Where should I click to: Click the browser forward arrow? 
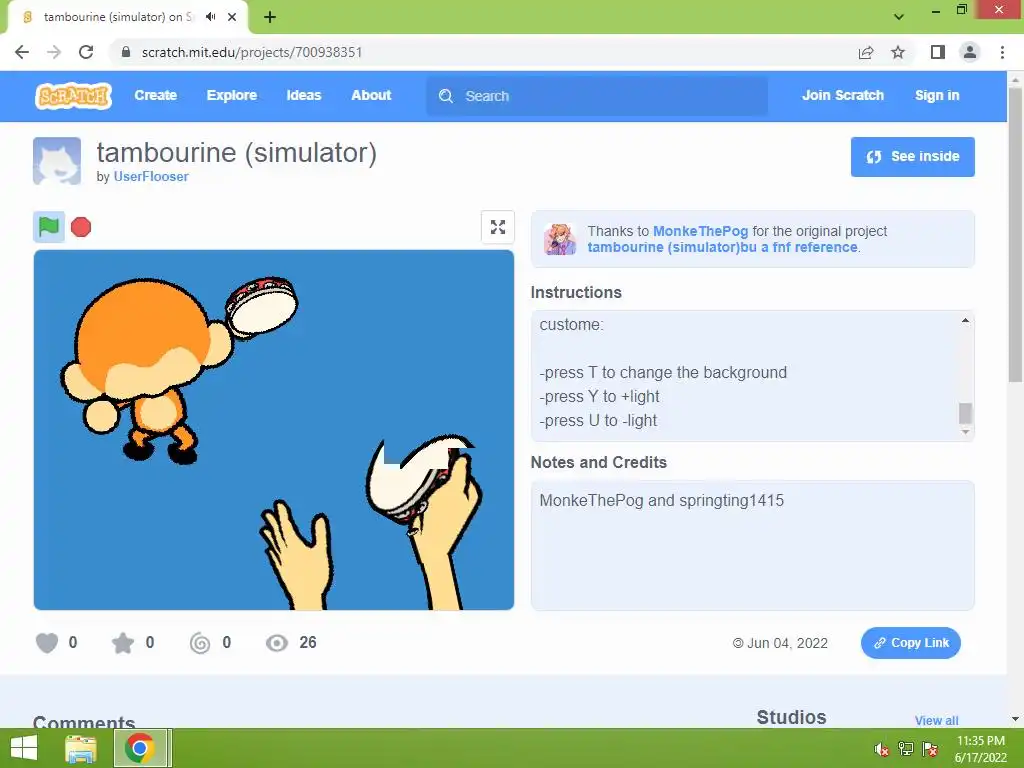54,52
